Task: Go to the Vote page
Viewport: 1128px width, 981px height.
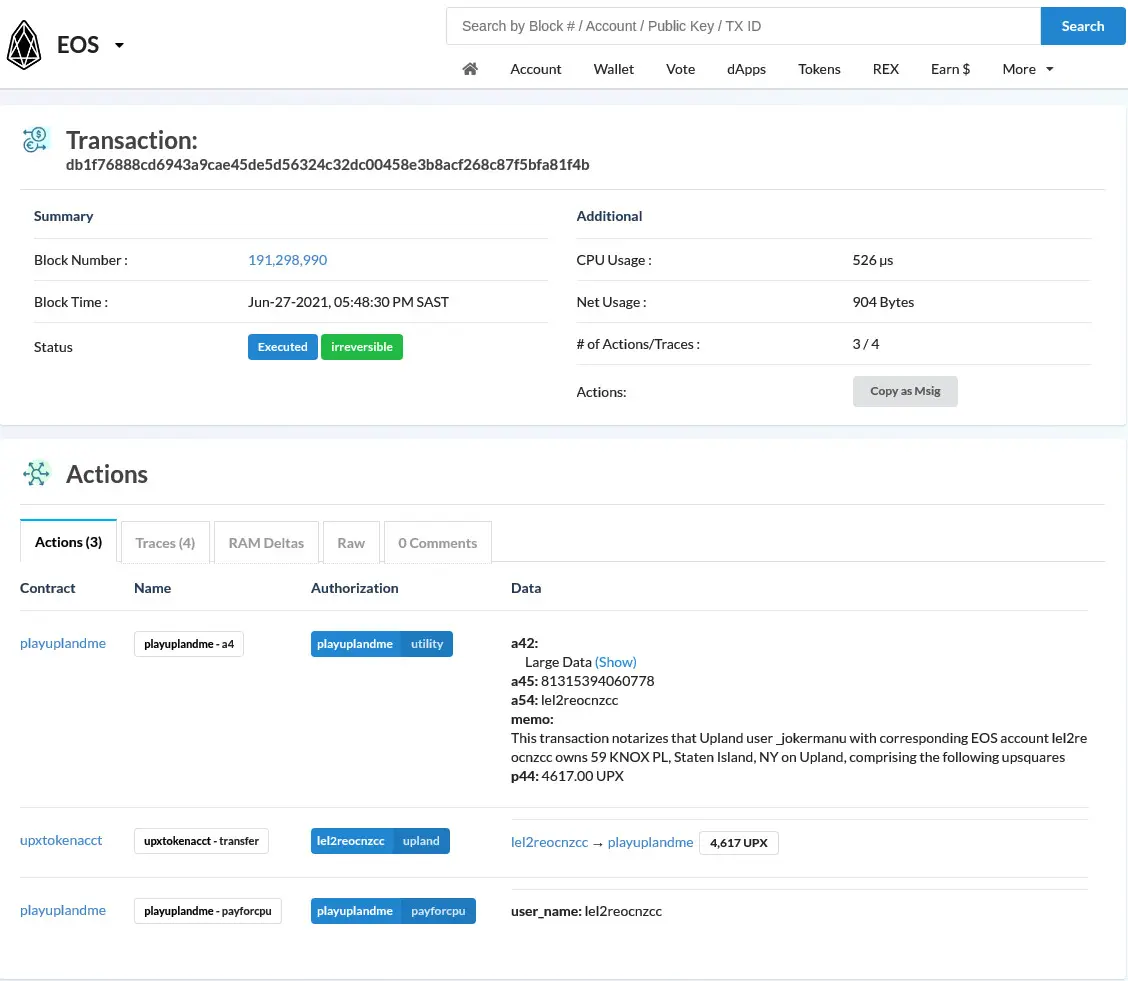Action: [x=681, y=69]
